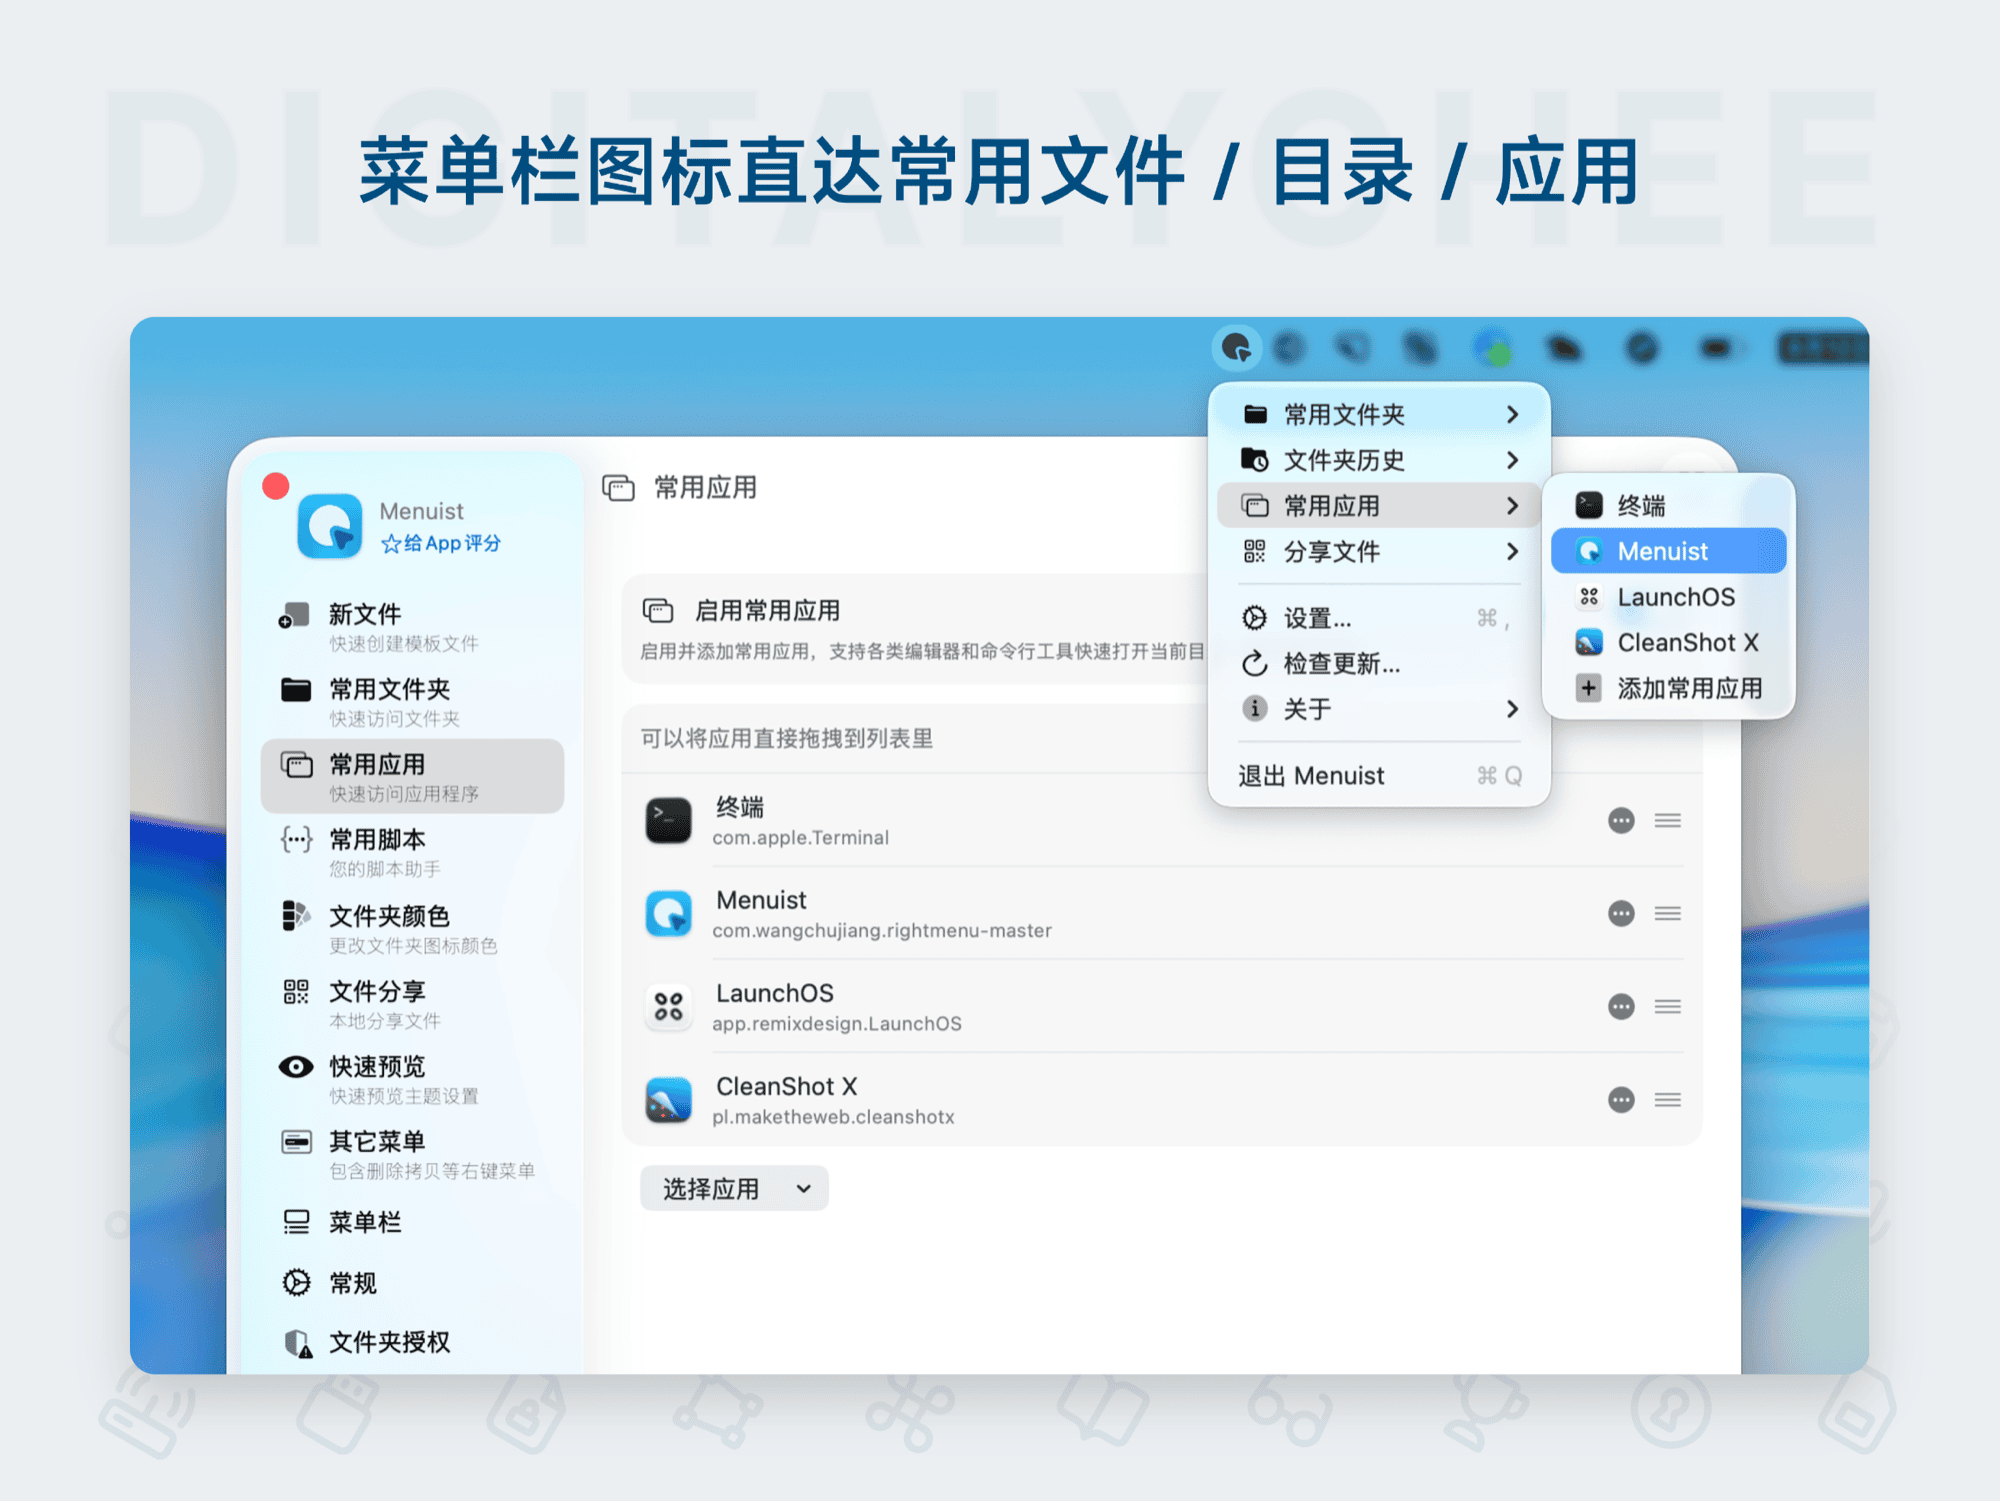This screenshot has width=2000, height=1501.
Task: Click the 包含删除拷贝等右键菜单 subtitle in the sidebar
Action: [x=432, y=1171]
